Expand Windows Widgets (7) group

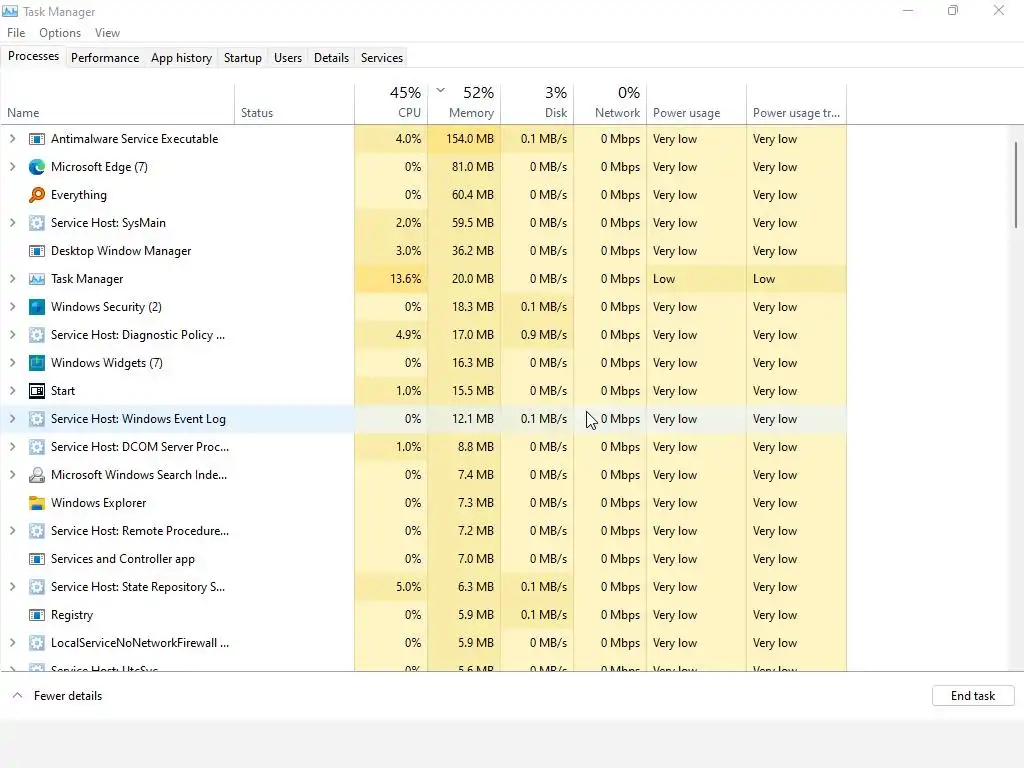[12, 363]
